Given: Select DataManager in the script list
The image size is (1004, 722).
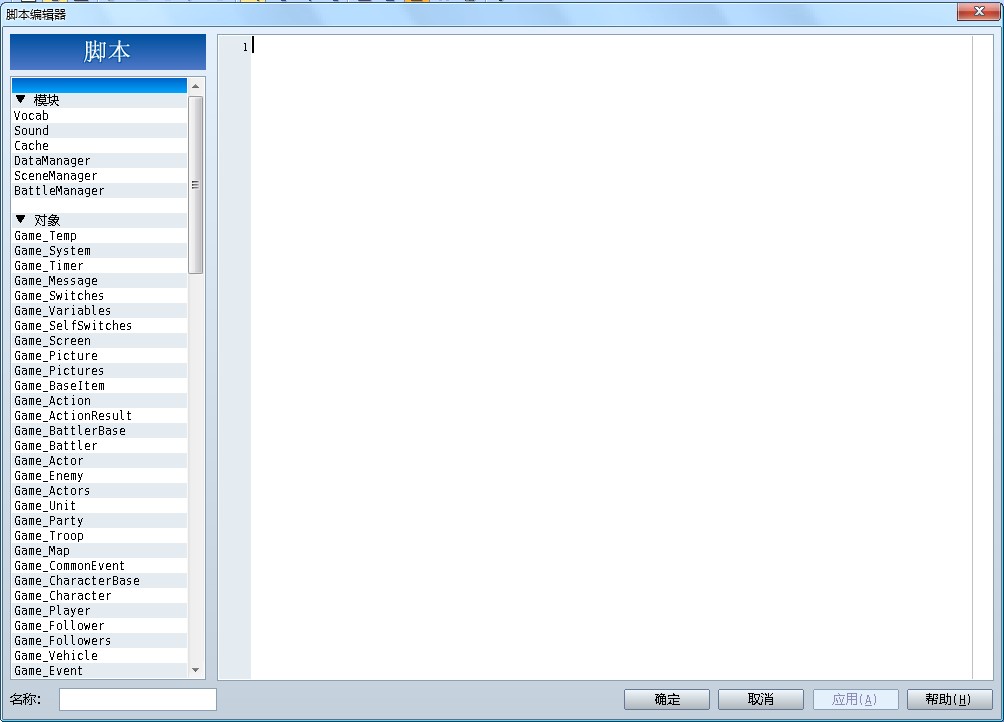Looking at the screenshot, I should pos(100,161).
